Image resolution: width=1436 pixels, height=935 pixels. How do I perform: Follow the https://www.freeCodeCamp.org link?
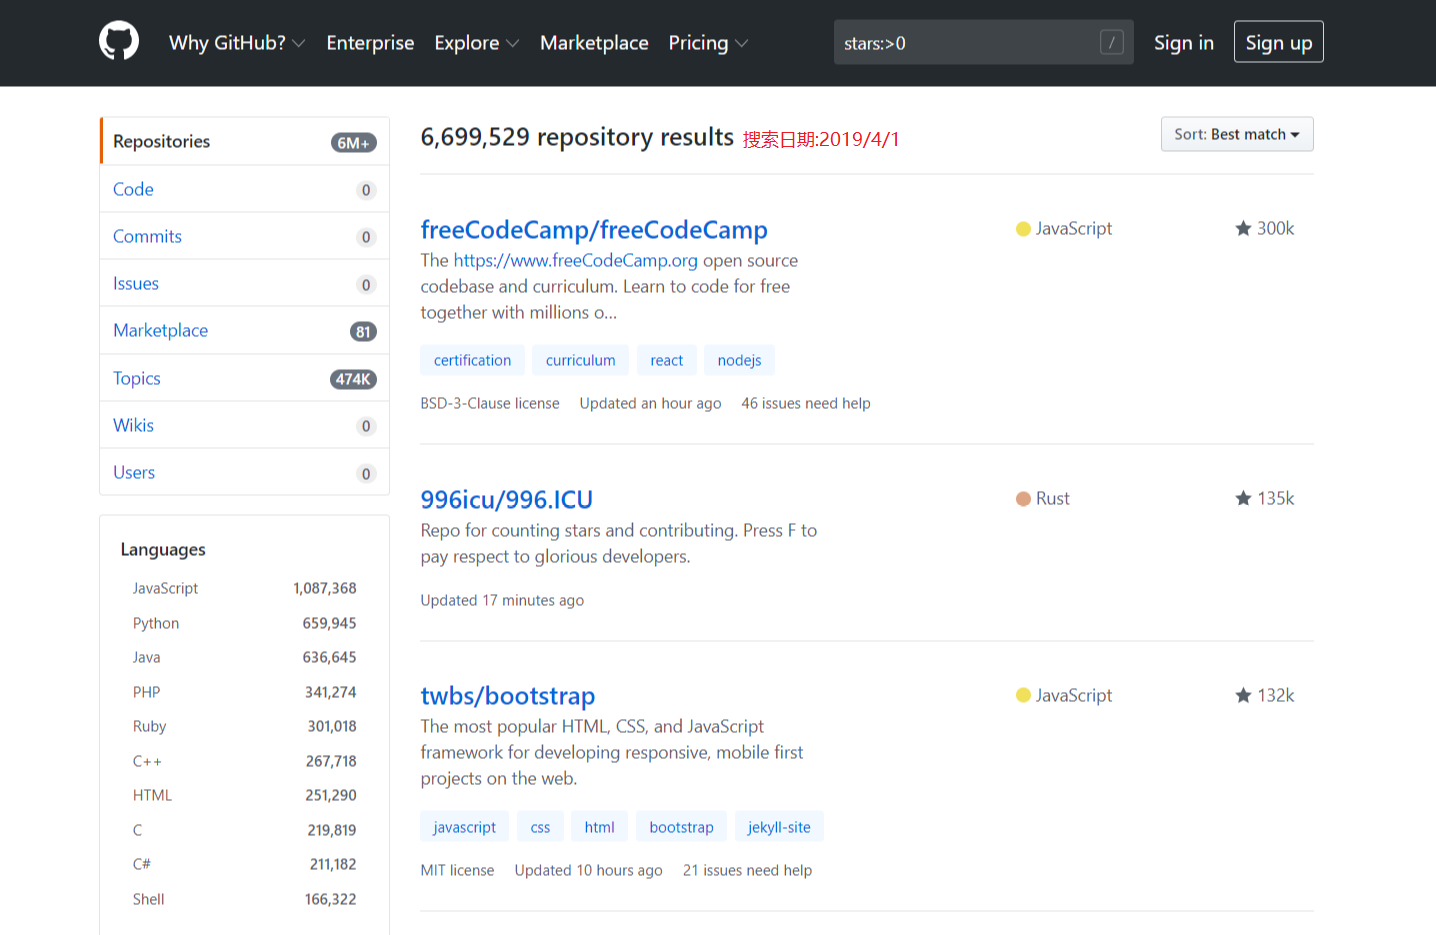pyautogui.click(x=576, y=260)
